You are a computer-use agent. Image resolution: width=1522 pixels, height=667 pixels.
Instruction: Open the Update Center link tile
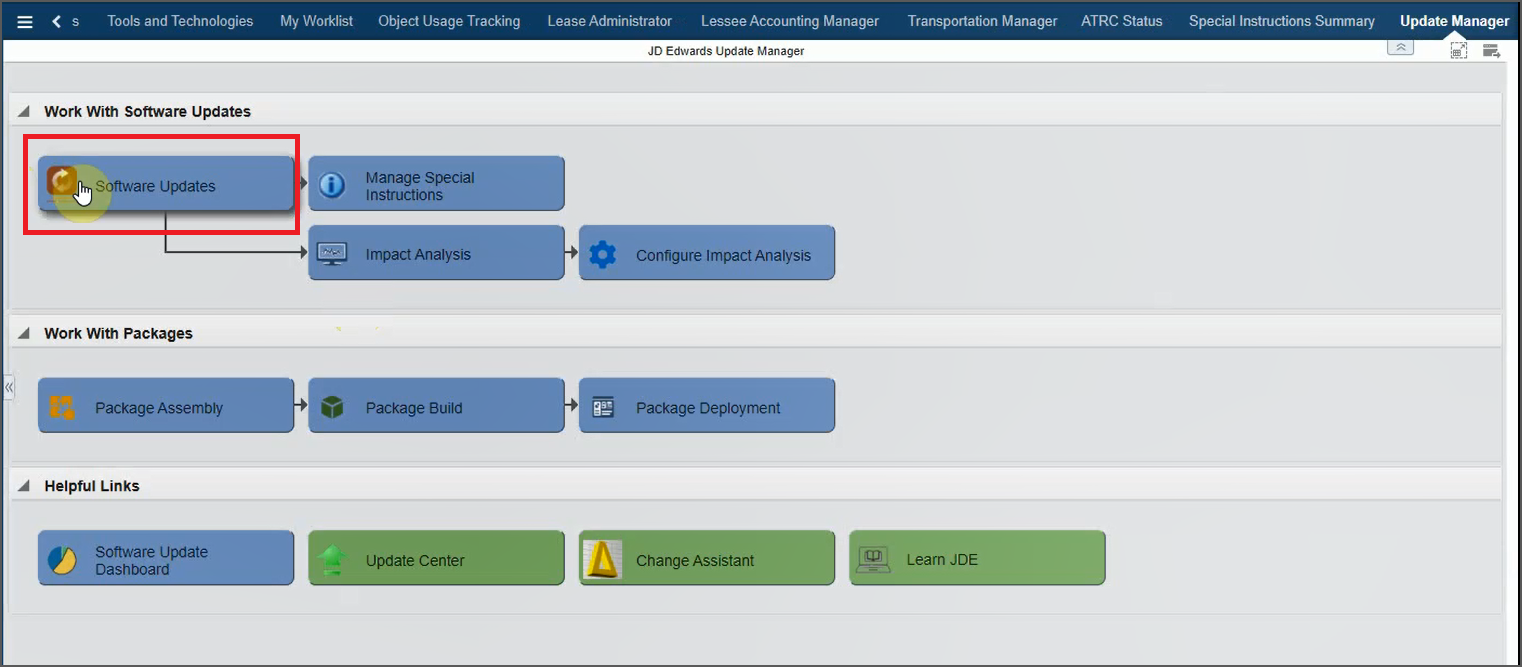(436, 558)
